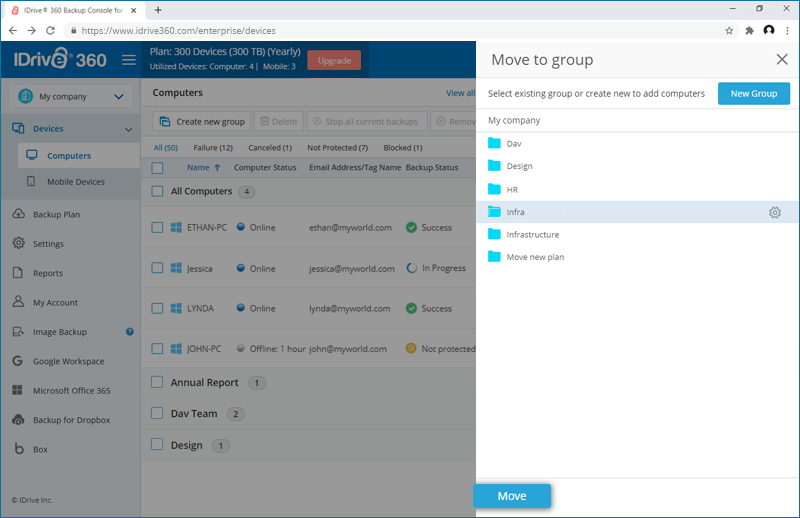Confirm with the Move button
The height and width of the screenshot is (518, 800).
512,496
